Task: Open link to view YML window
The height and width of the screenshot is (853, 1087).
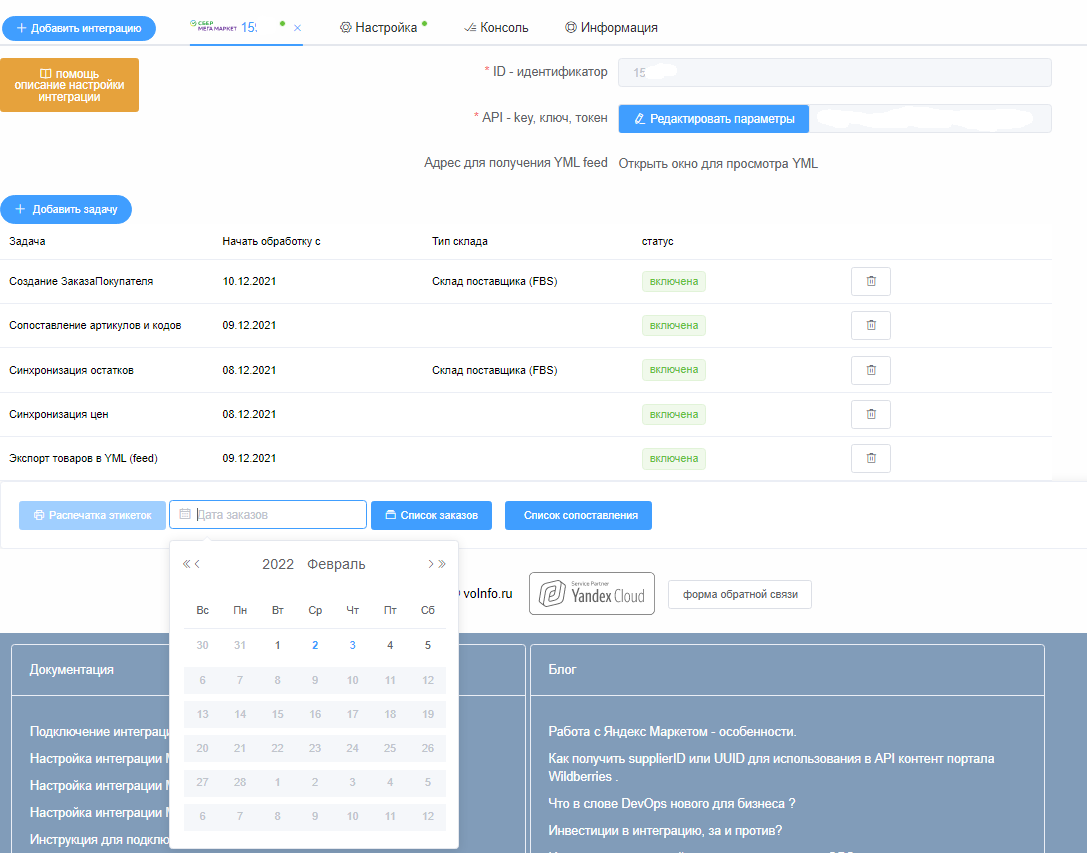Action: [x=717, y=163]
